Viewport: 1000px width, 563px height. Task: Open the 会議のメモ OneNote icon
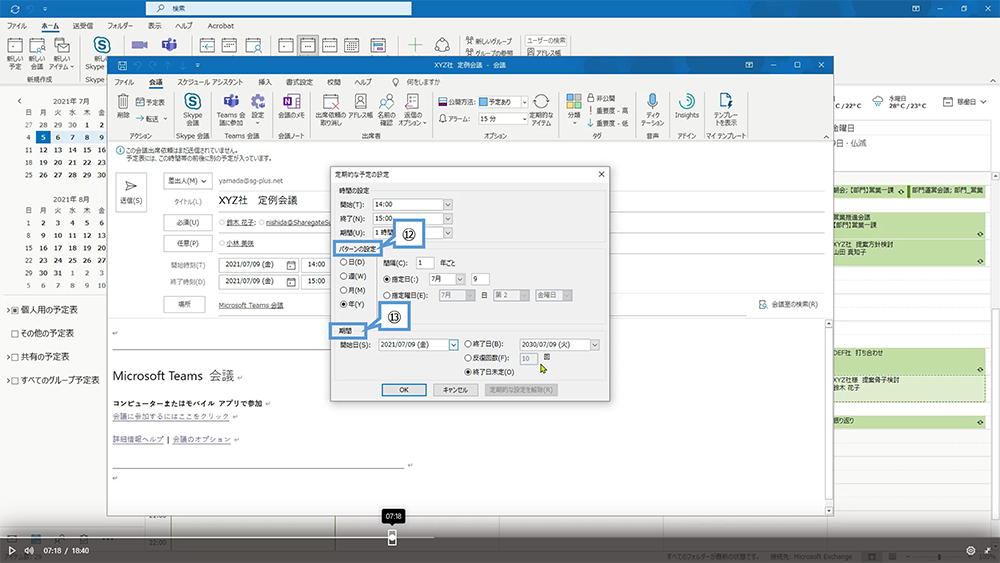pos(292,103)
